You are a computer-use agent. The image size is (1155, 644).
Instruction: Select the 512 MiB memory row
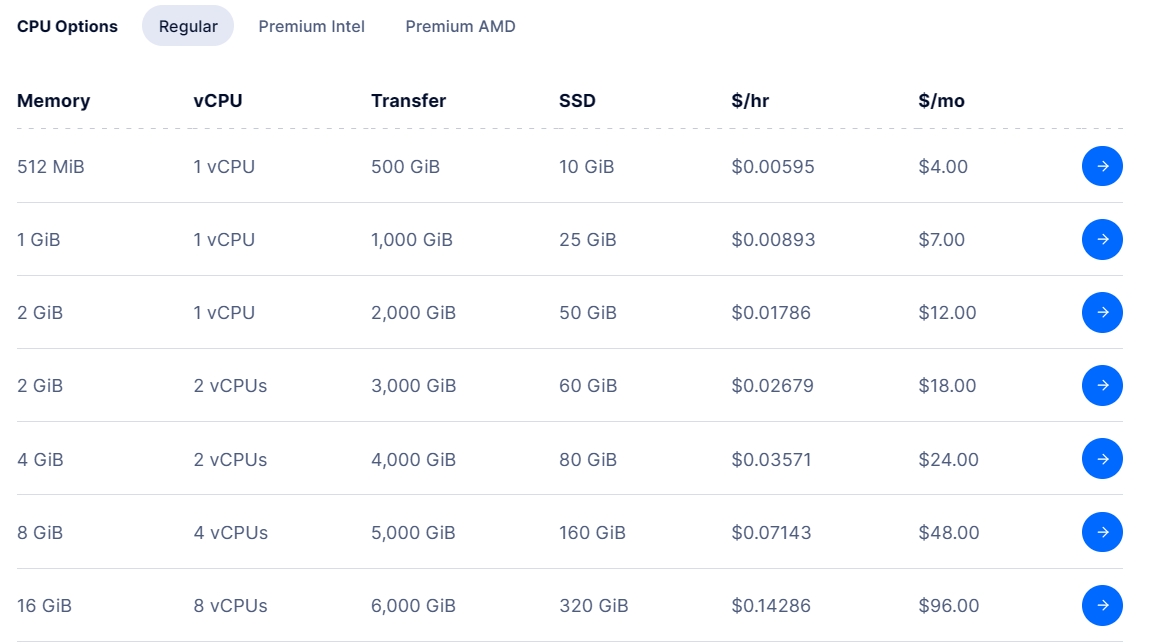point(51,166)
